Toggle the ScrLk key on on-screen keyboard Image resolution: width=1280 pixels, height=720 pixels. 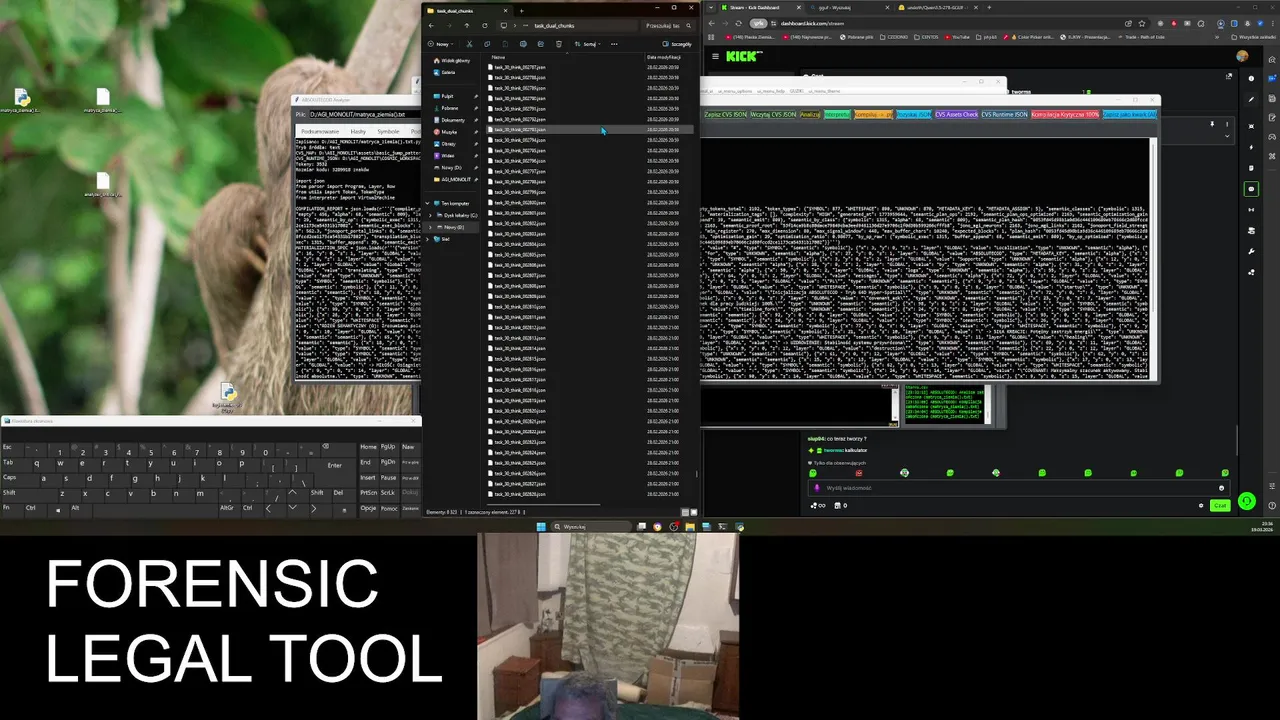click(388, 493)
